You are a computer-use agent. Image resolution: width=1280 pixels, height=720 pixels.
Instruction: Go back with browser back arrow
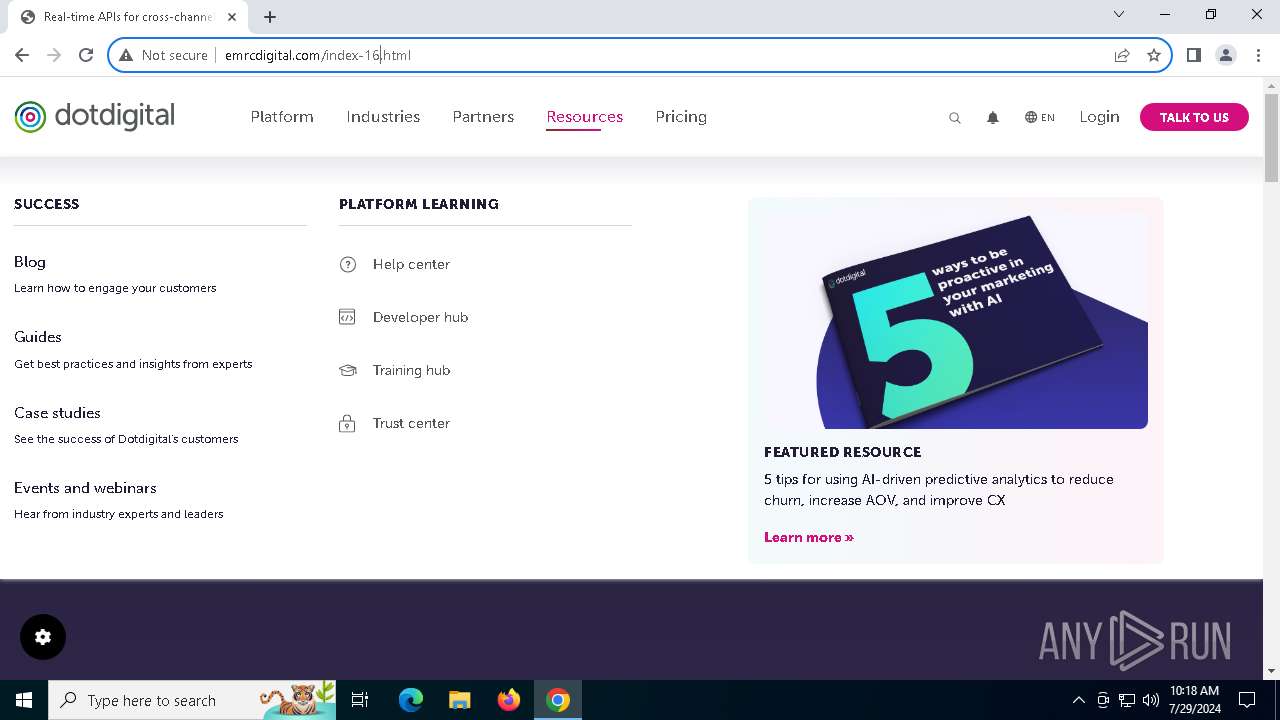pos(22,55)
